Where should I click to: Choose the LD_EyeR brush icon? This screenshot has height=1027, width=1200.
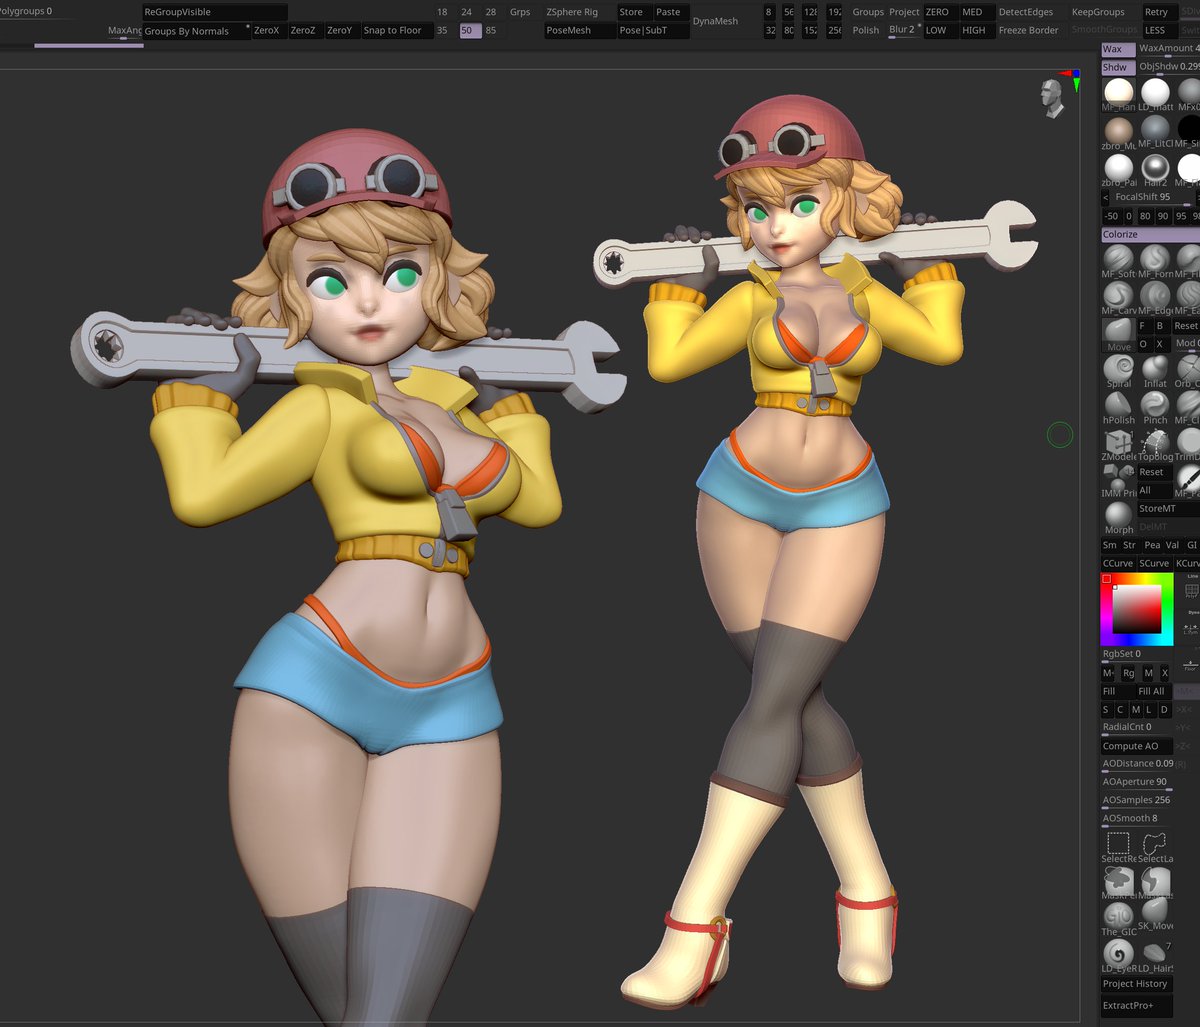pos(1118,955)
